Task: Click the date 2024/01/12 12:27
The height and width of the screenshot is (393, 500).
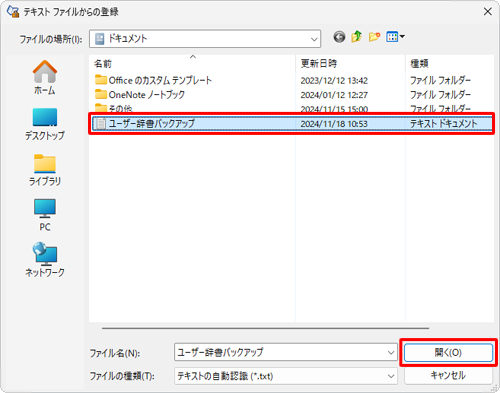Action: (334, 95)
